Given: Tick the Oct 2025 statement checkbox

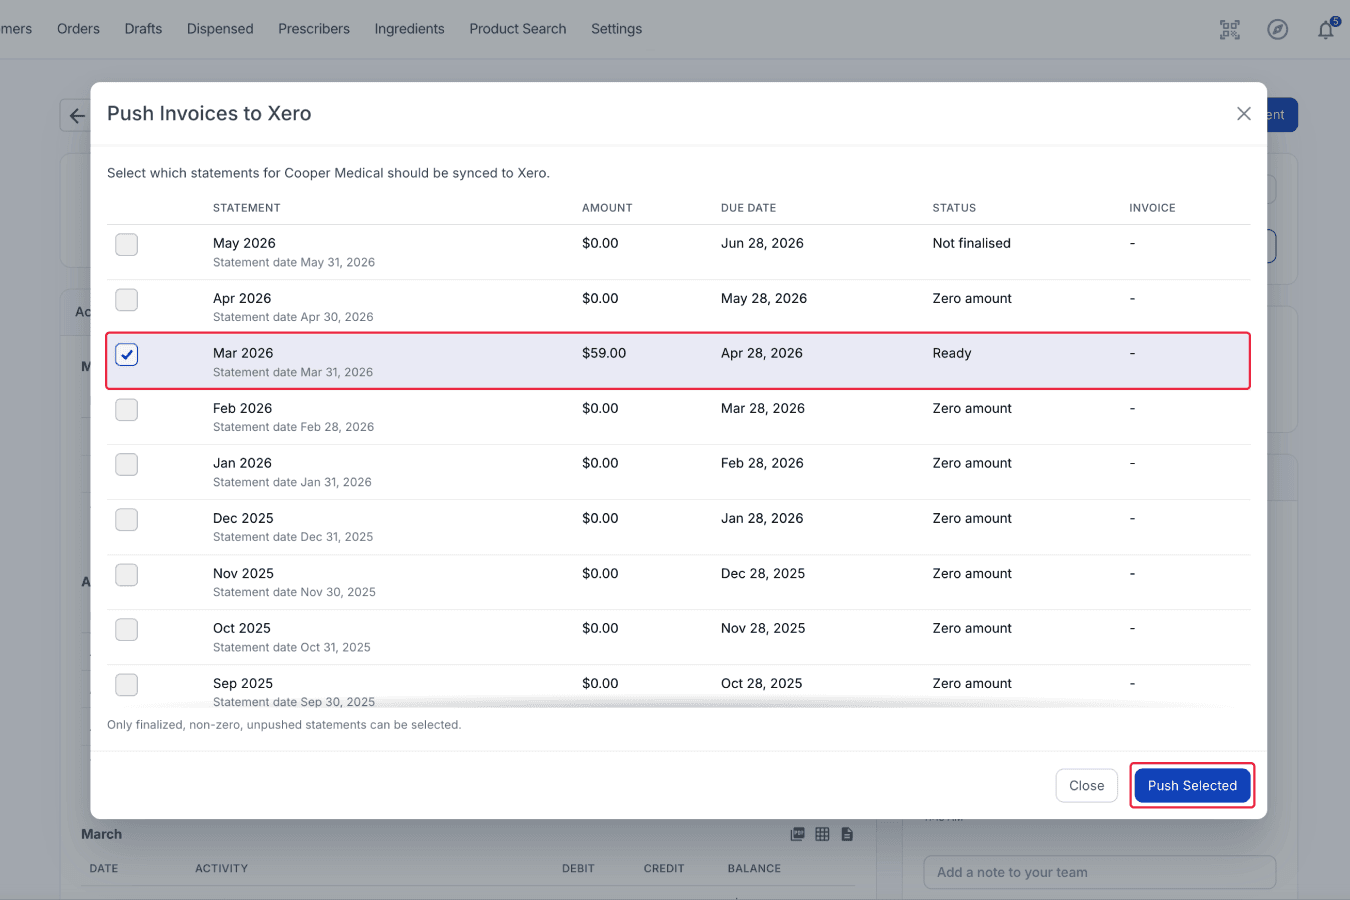Looking at the screenshot, I should (126, 629).
